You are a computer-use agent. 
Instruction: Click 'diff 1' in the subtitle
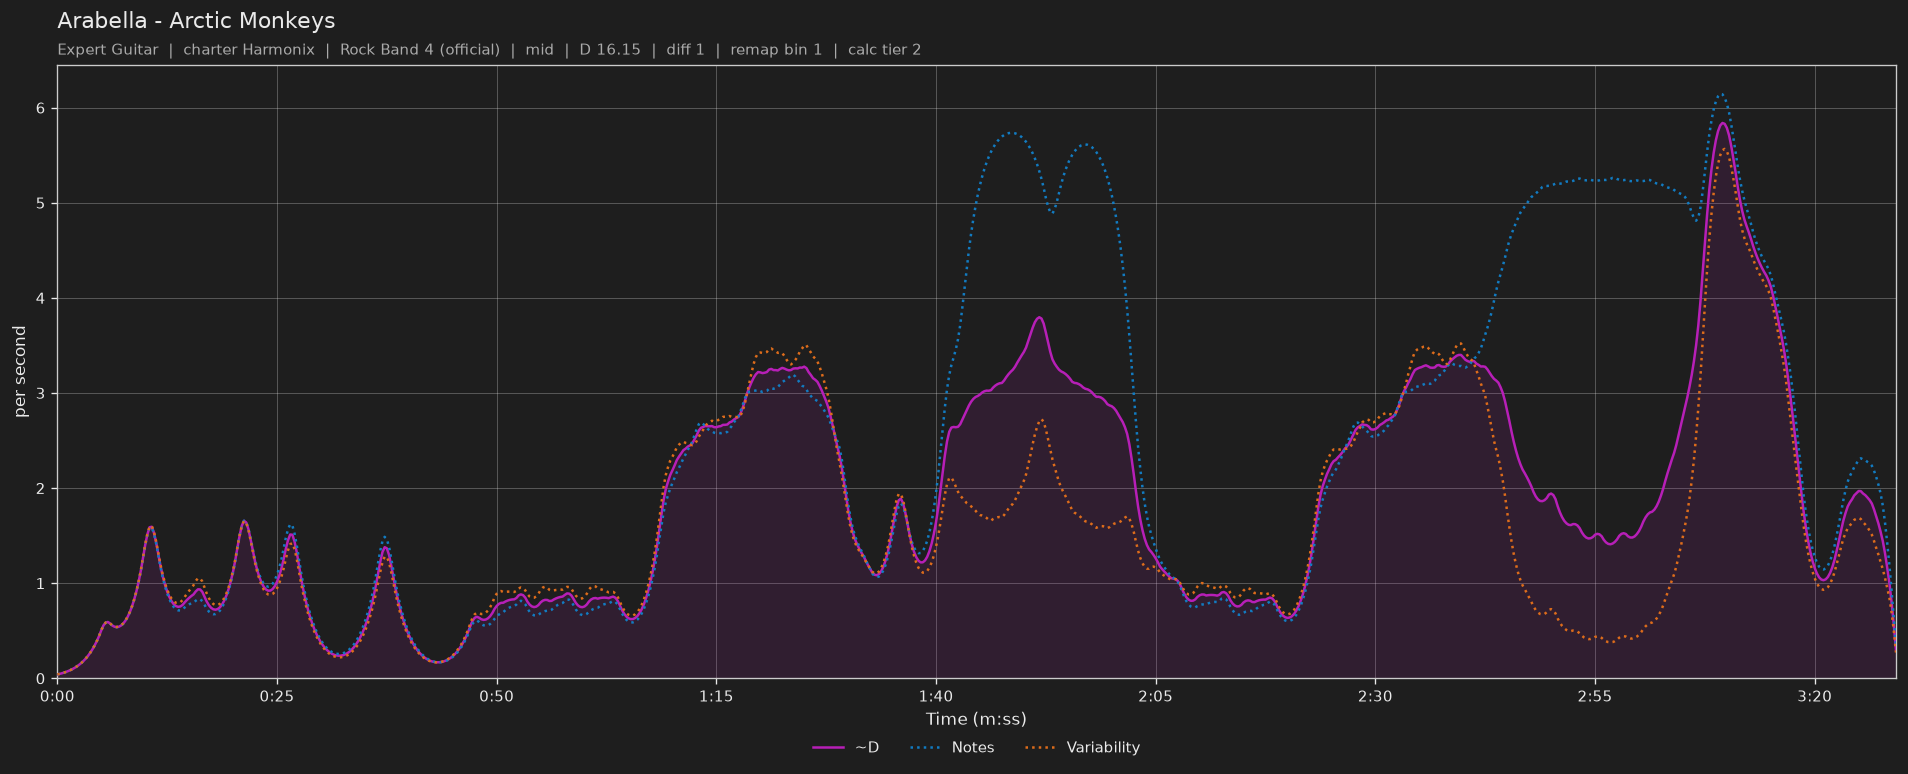point(686,50)
